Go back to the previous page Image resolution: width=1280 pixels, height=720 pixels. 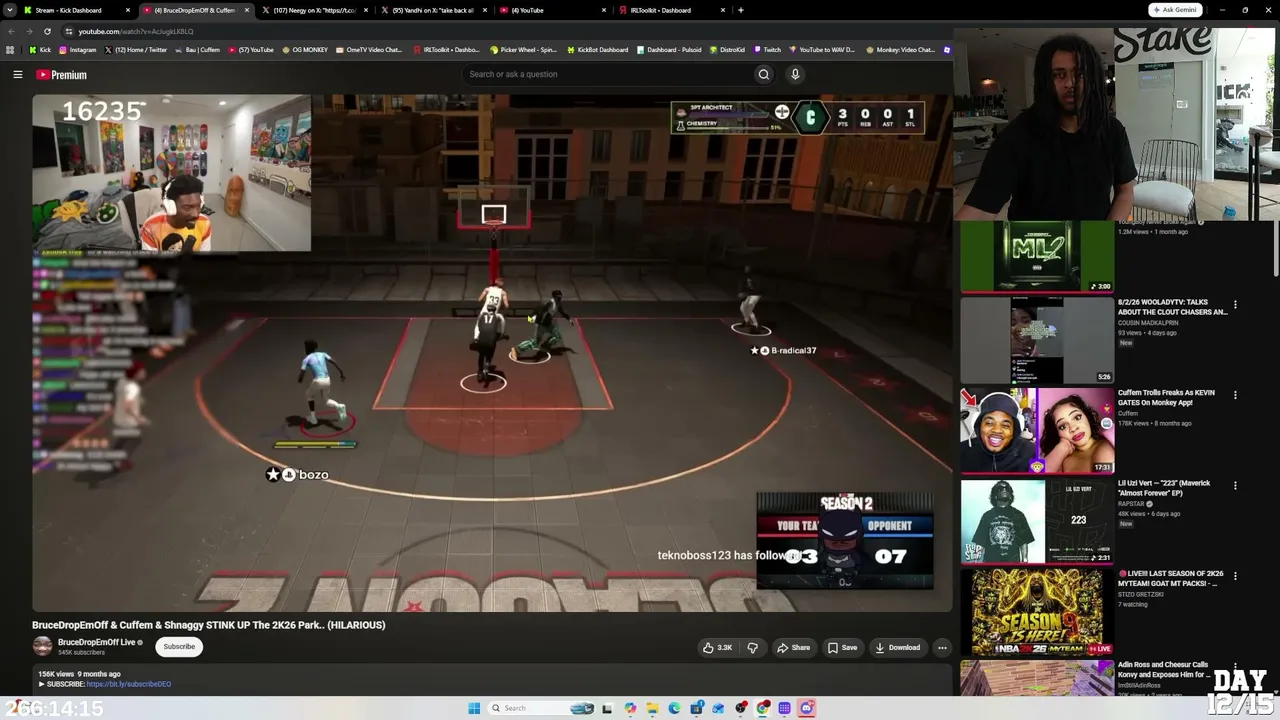[x=11, y=31]
